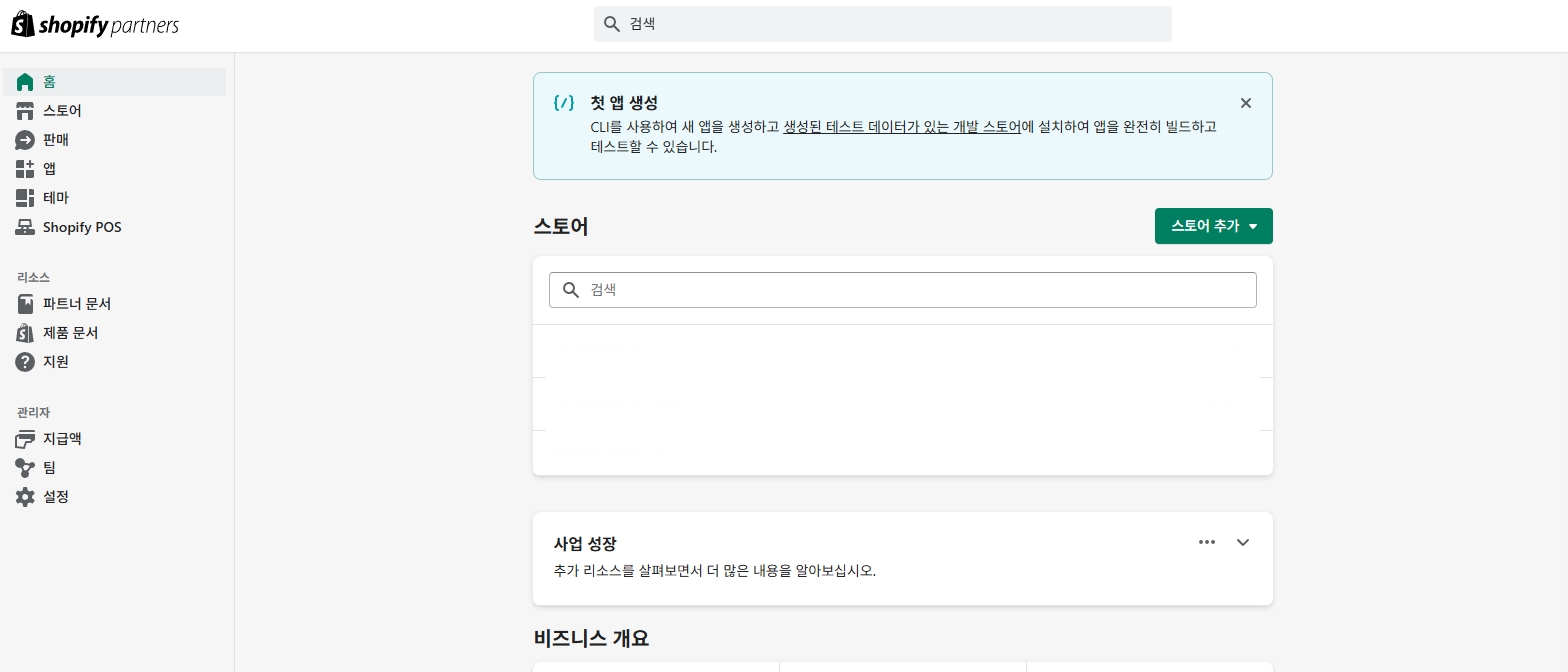Expand the 사업 성장 section chevron

[1243, 542]
